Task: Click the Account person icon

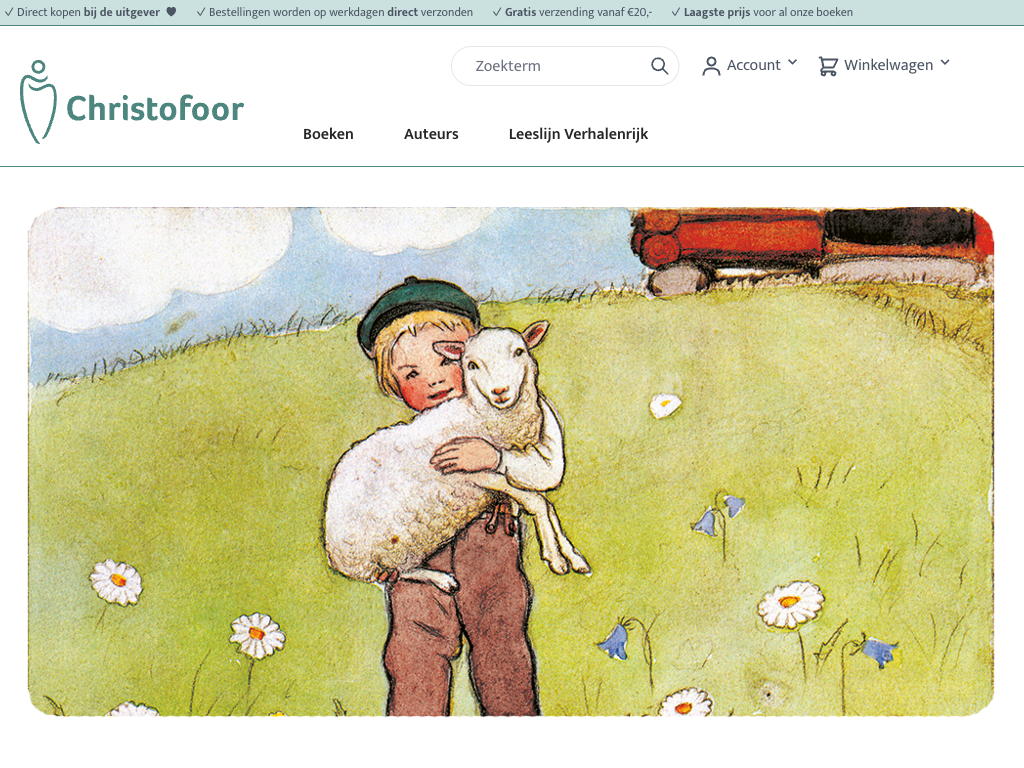Action: pyautogui.click(x=711, y=66)
